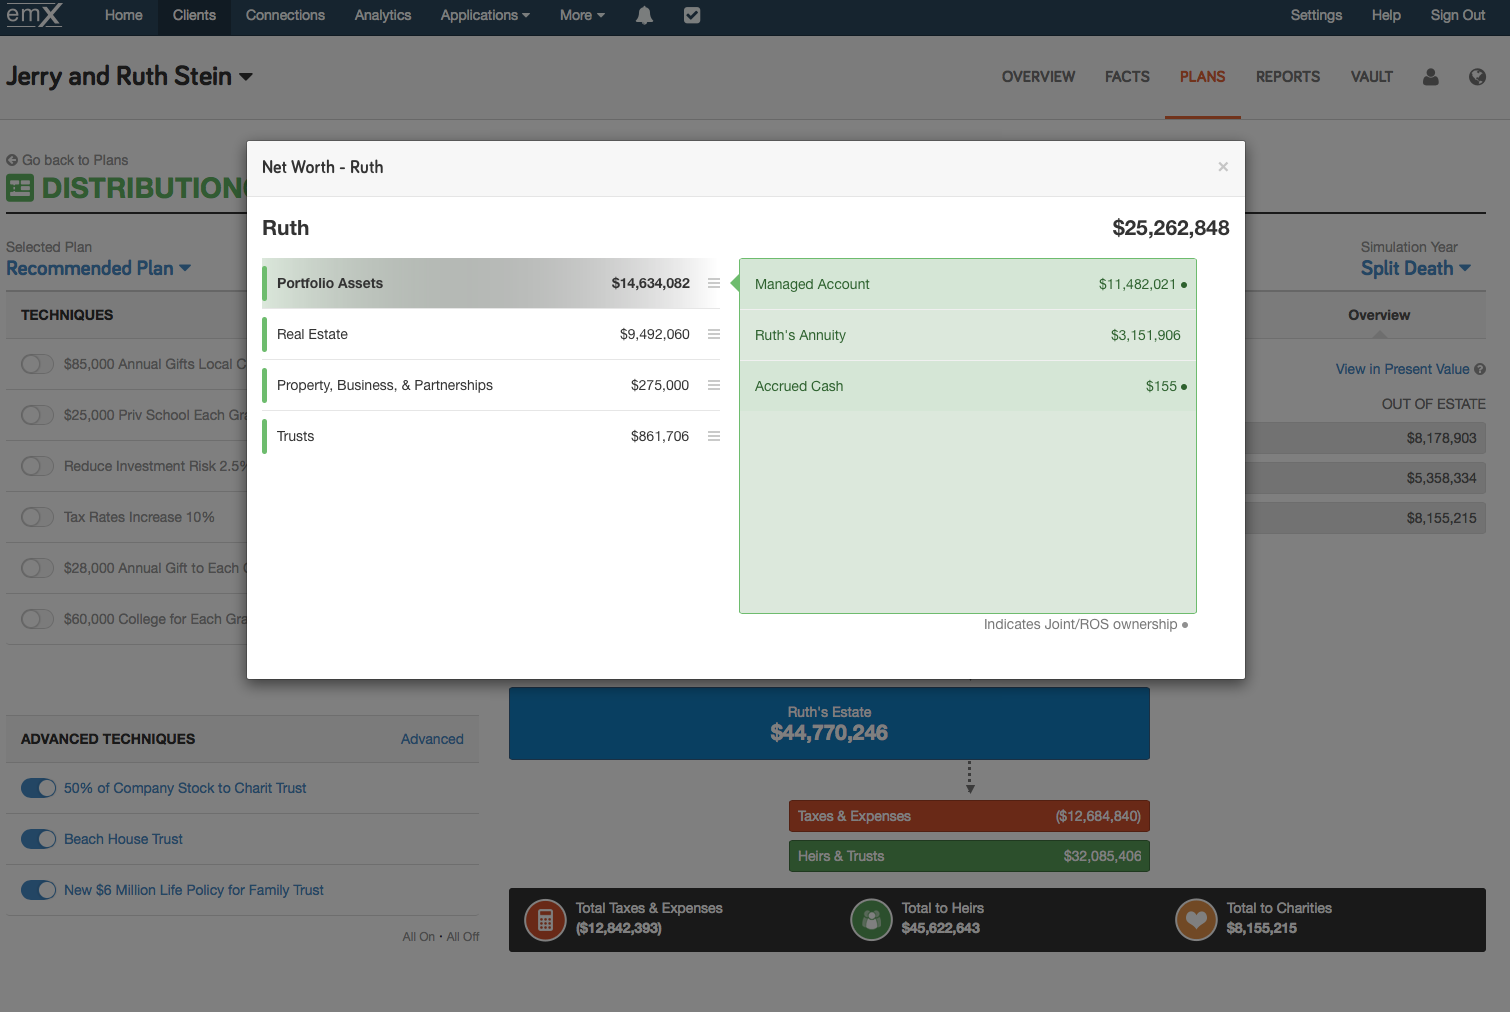Disable 50% of Company Stock to Charit Trust

coord(38,788)
